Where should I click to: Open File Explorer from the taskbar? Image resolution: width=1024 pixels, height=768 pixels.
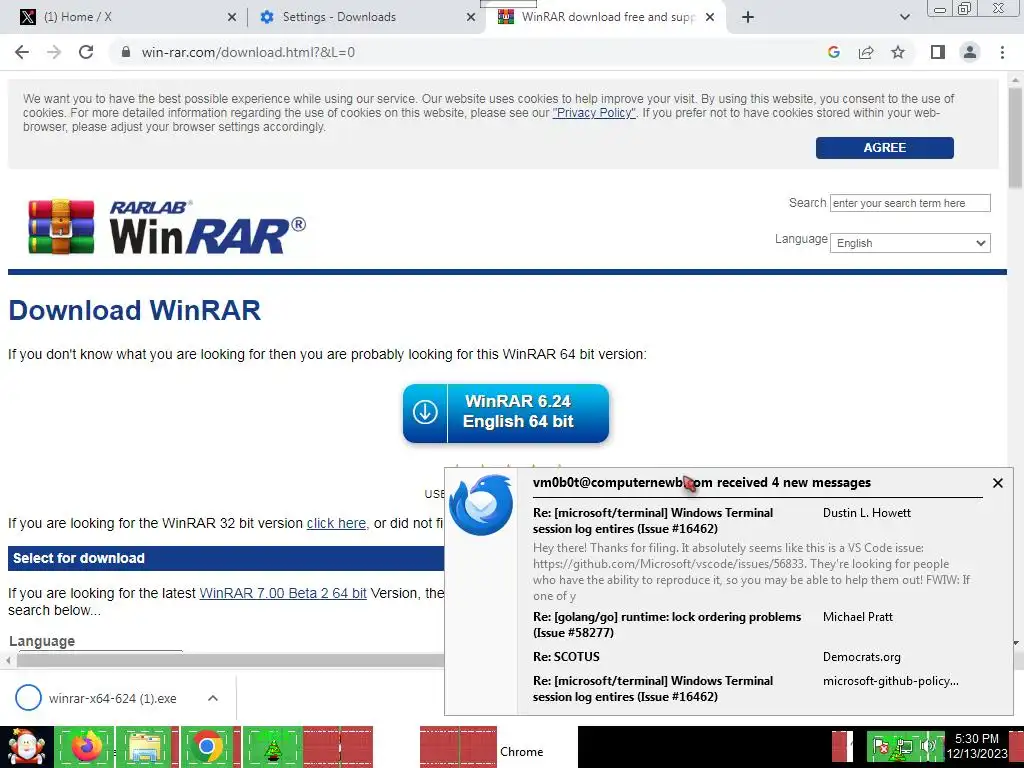146,747
